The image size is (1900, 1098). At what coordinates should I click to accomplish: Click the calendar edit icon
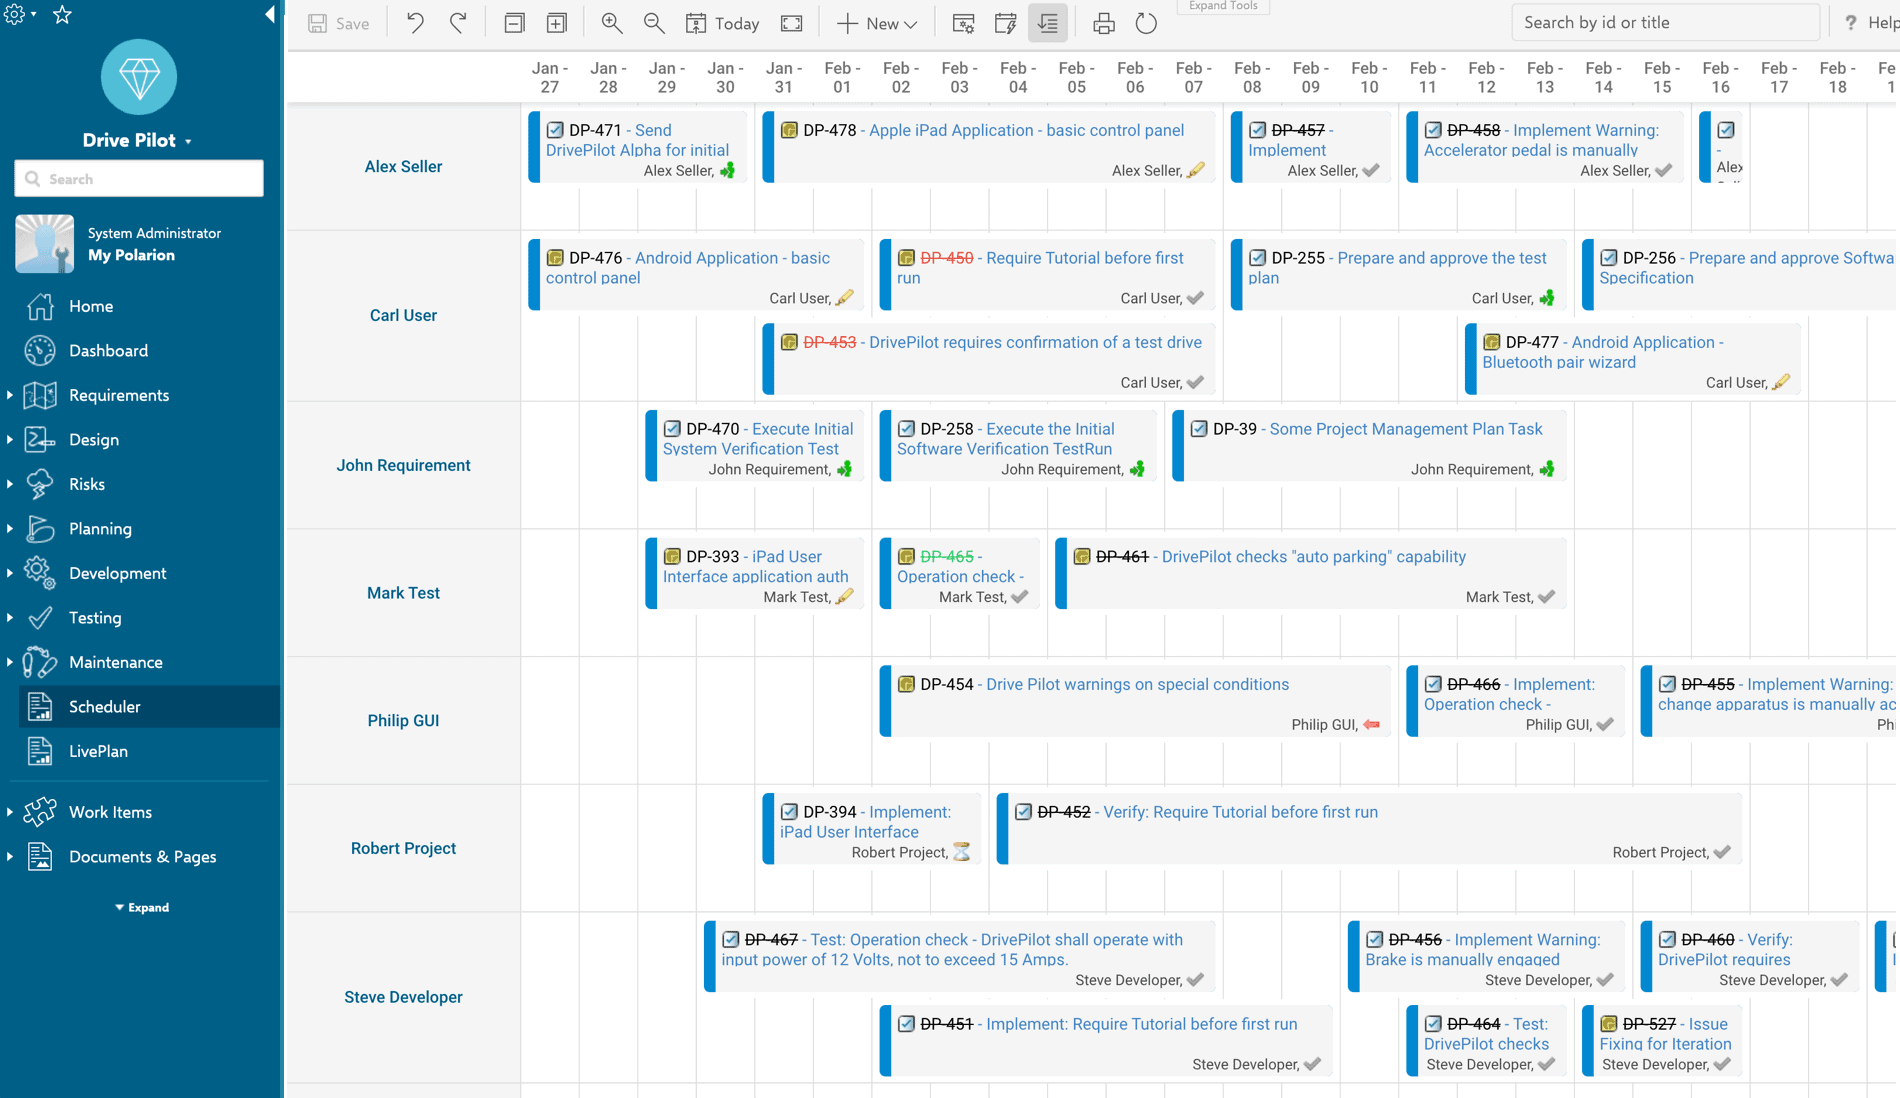point(1005,23)
